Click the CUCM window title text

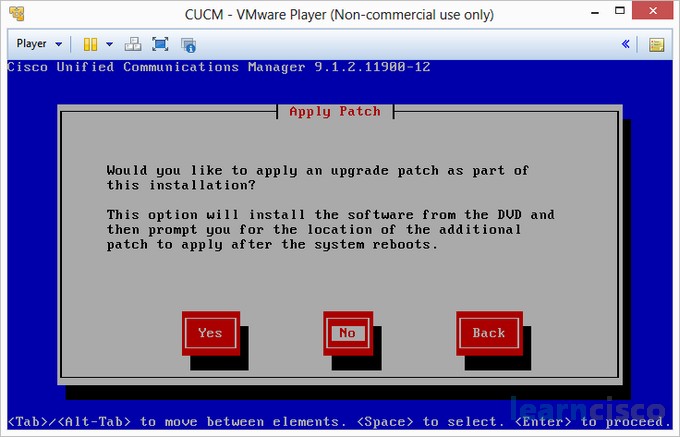(338, 15)
